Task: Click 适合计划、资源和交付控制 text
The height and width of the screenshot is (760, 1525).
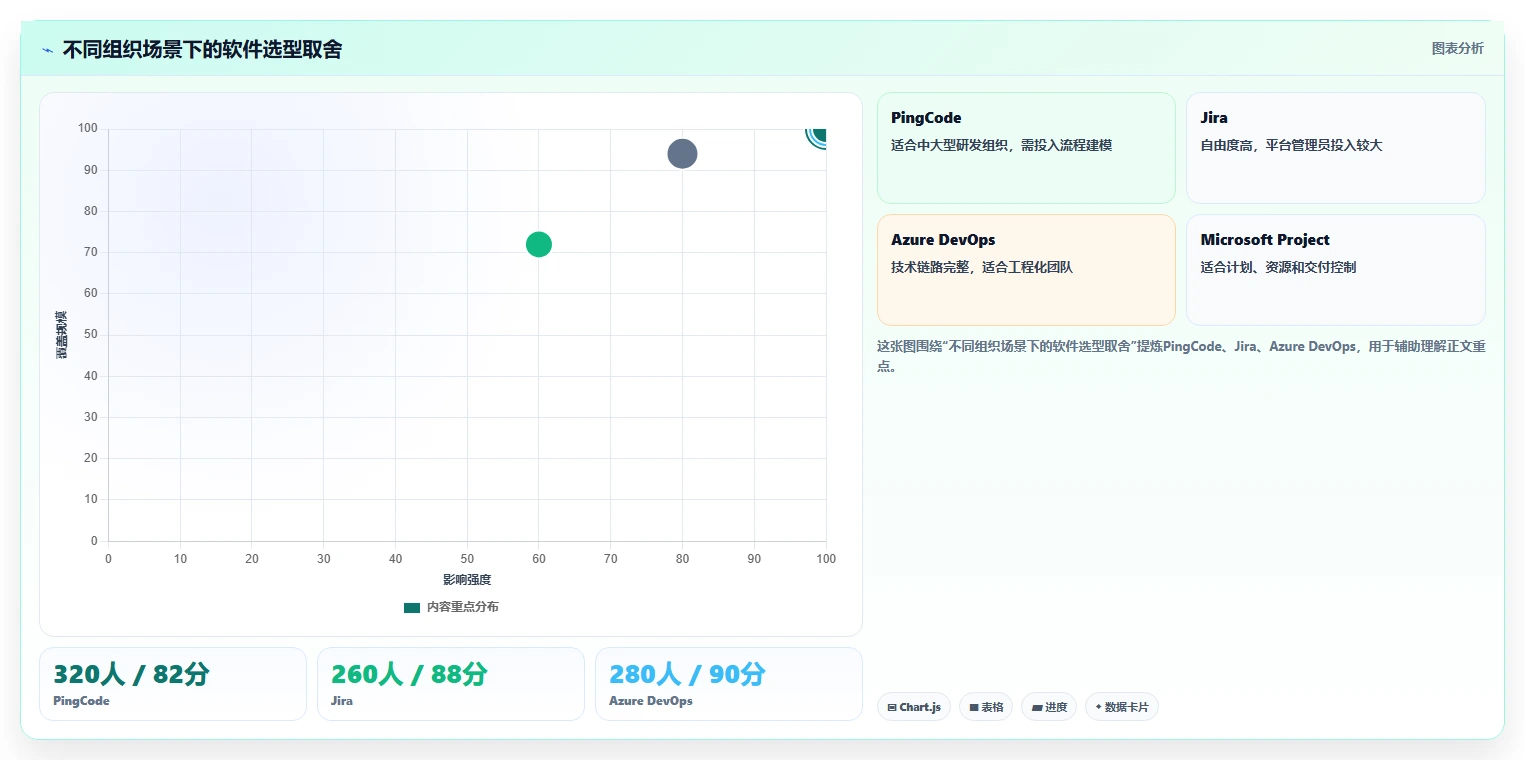Action: tap(1278, 267)
